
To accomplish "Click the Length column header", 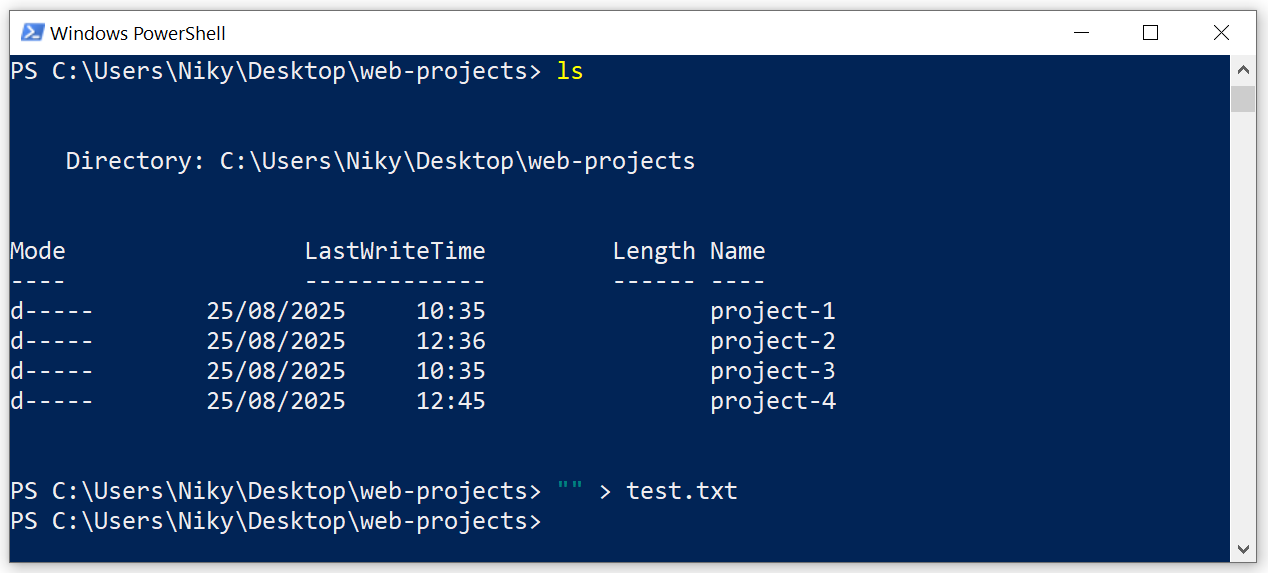I will 654,251.
